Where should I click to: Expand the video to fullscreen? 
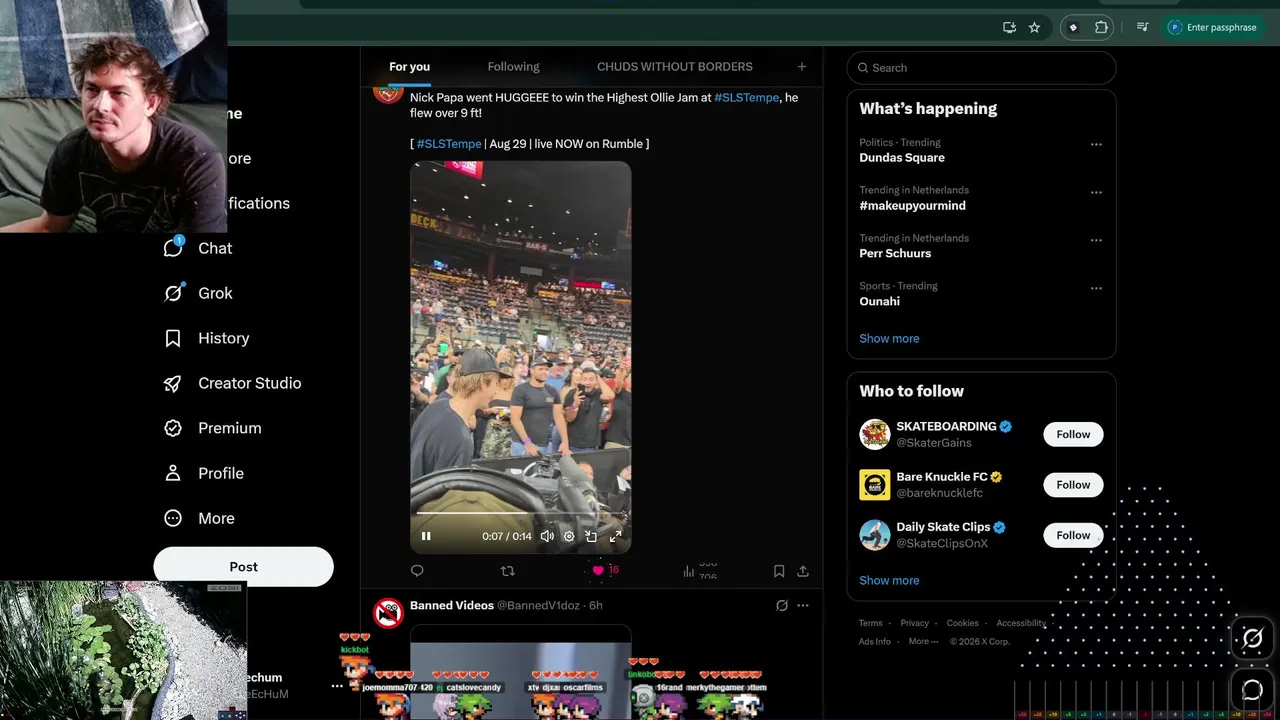click(615, 536)
